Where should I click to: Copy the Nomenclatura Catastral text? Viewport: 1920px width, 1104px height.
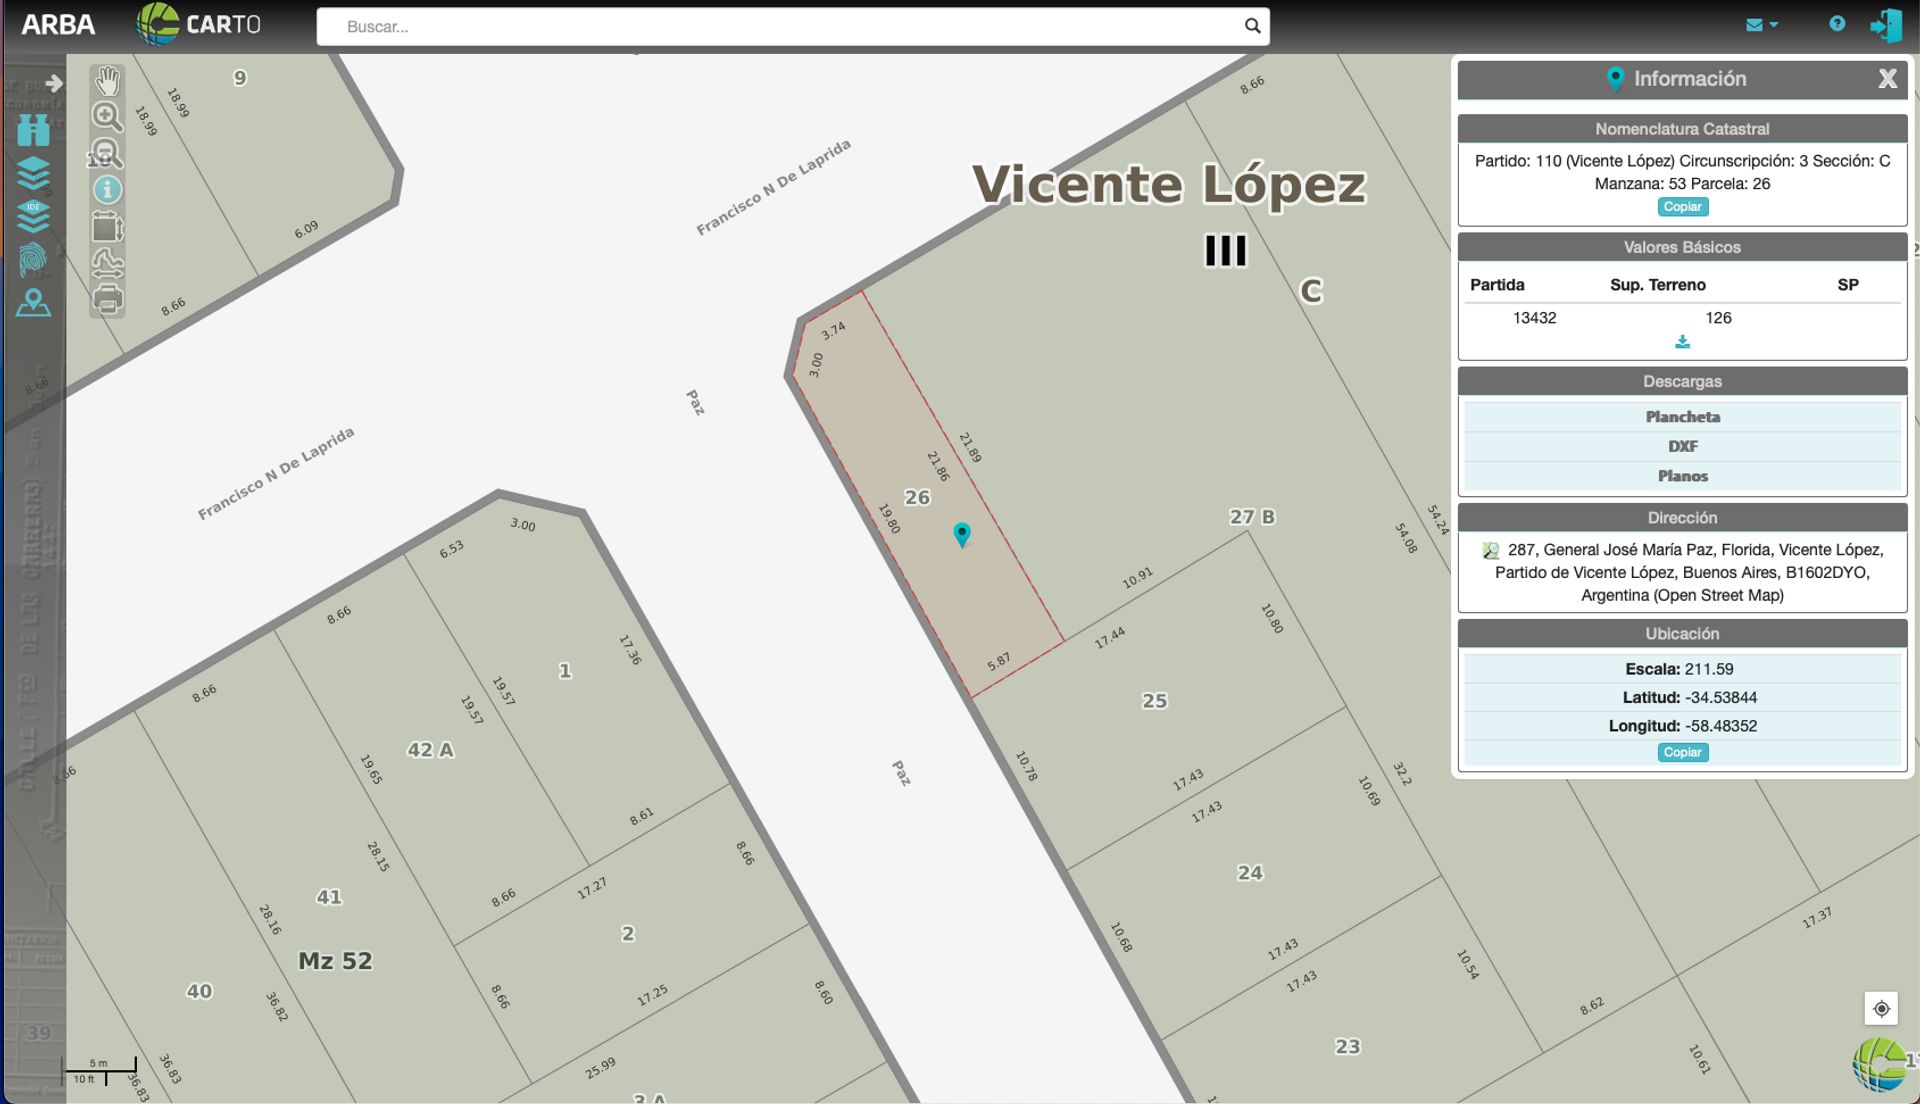coord(1682,207)
